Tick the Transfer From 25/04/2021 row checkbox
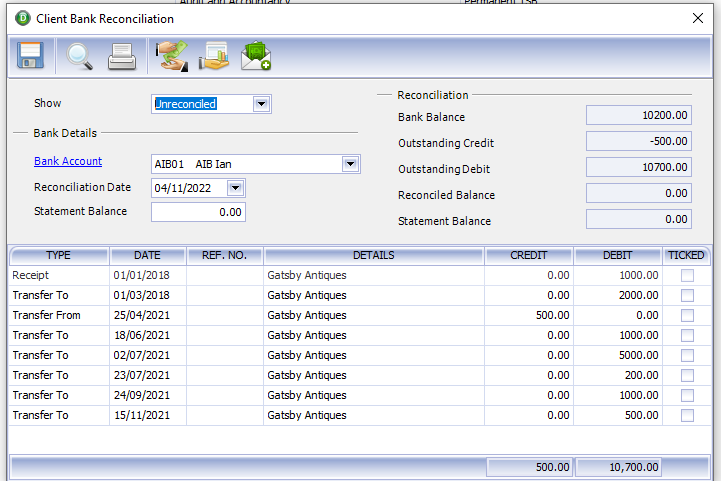 coord(687,315)
